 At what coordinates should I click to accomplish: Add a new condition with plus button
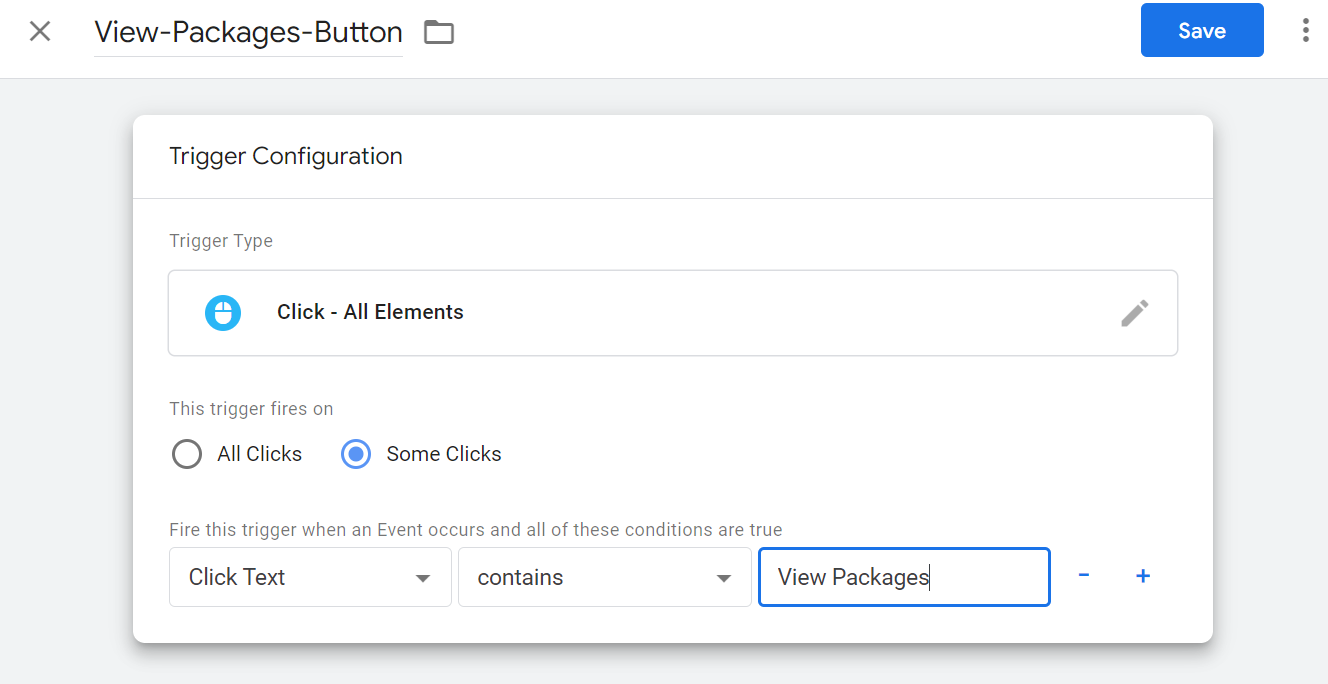[x=1143, y=576]
